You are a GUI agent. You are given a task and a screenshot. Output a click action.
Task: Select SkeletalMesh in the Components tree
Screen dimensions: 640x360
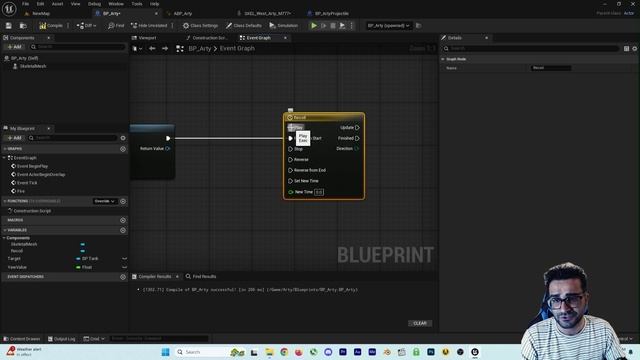click(x=33, y=66)
